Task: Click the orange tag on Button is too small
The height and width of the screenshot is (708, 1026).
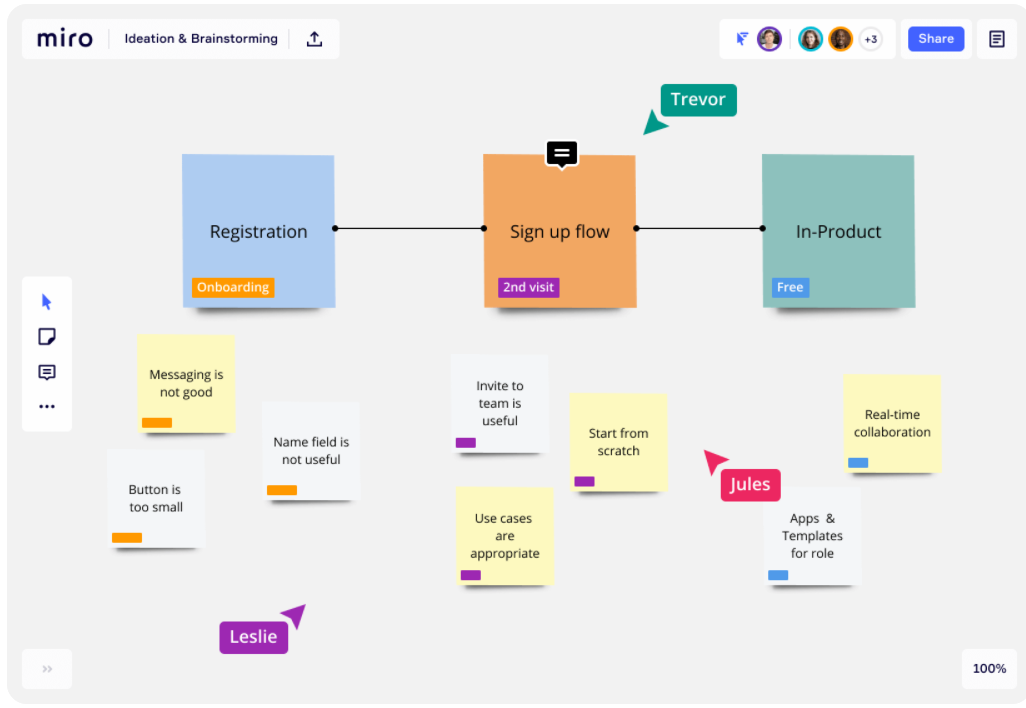Action: 127,538
